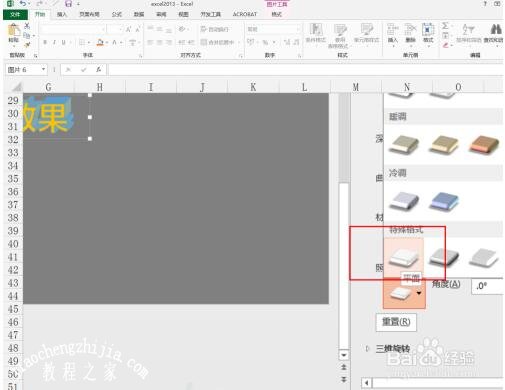Click the Undo arrow in quick access toolbar
505x390 pixels.
23,4
